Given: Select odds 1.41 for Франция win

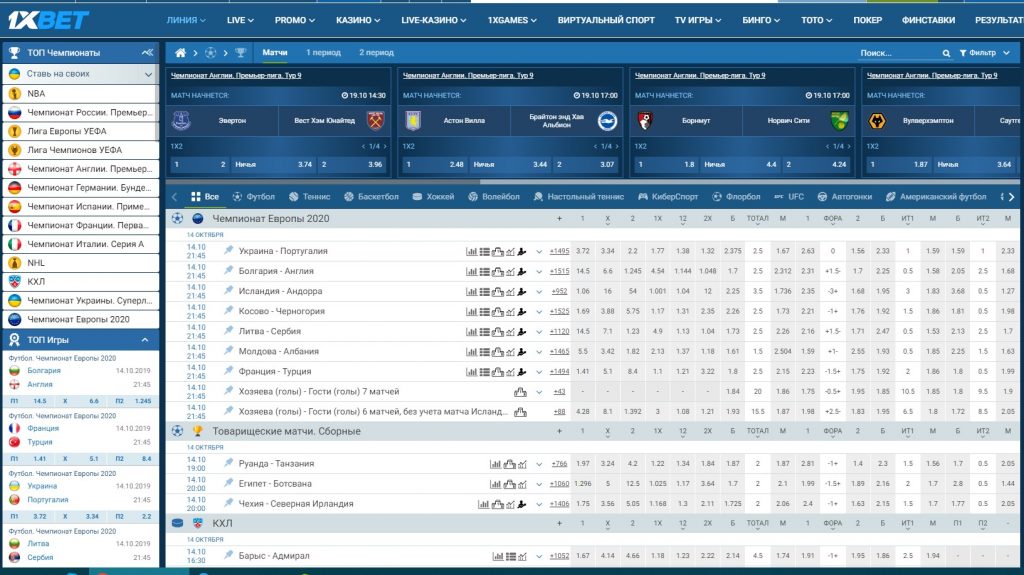Looking at the screenshot, I should pos(583,372).
